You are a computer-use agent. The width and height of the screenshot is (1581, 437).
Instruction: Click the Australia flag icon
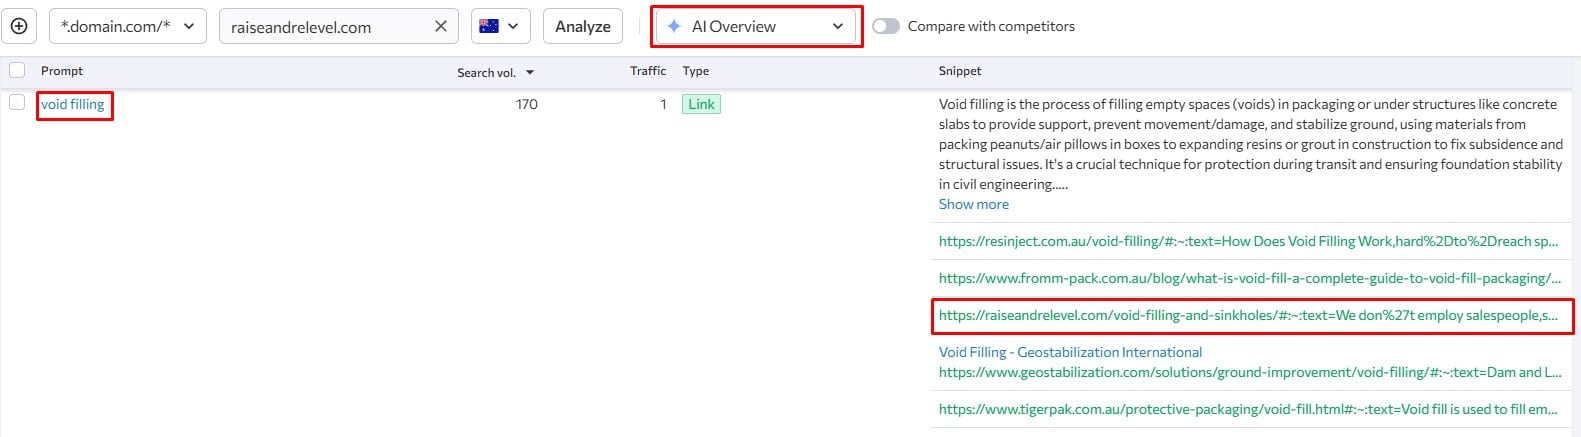click(489, 27)
